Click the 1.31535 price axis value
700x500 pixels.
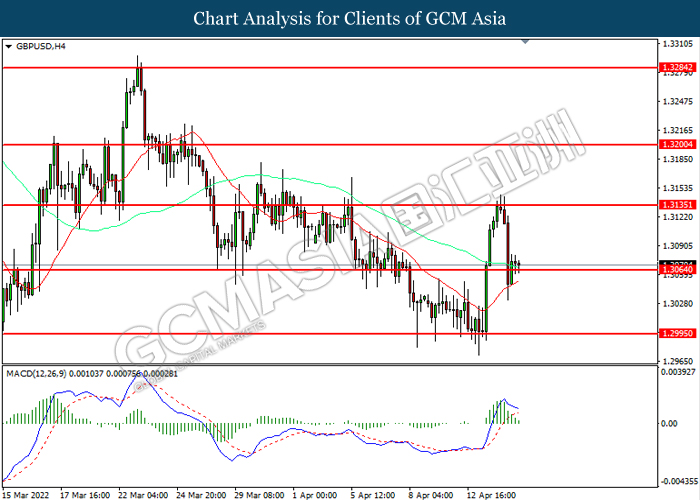pos(678,188)
